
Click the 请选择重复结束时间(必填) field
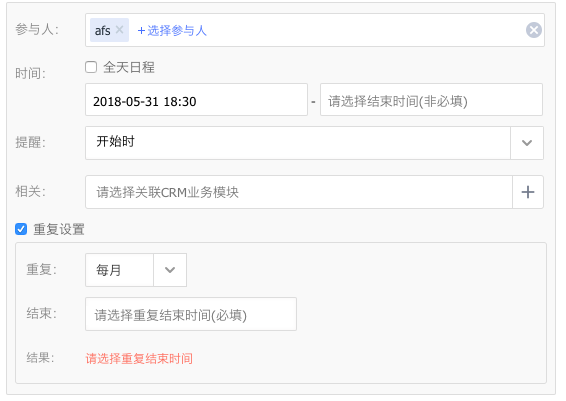[191, 314]
